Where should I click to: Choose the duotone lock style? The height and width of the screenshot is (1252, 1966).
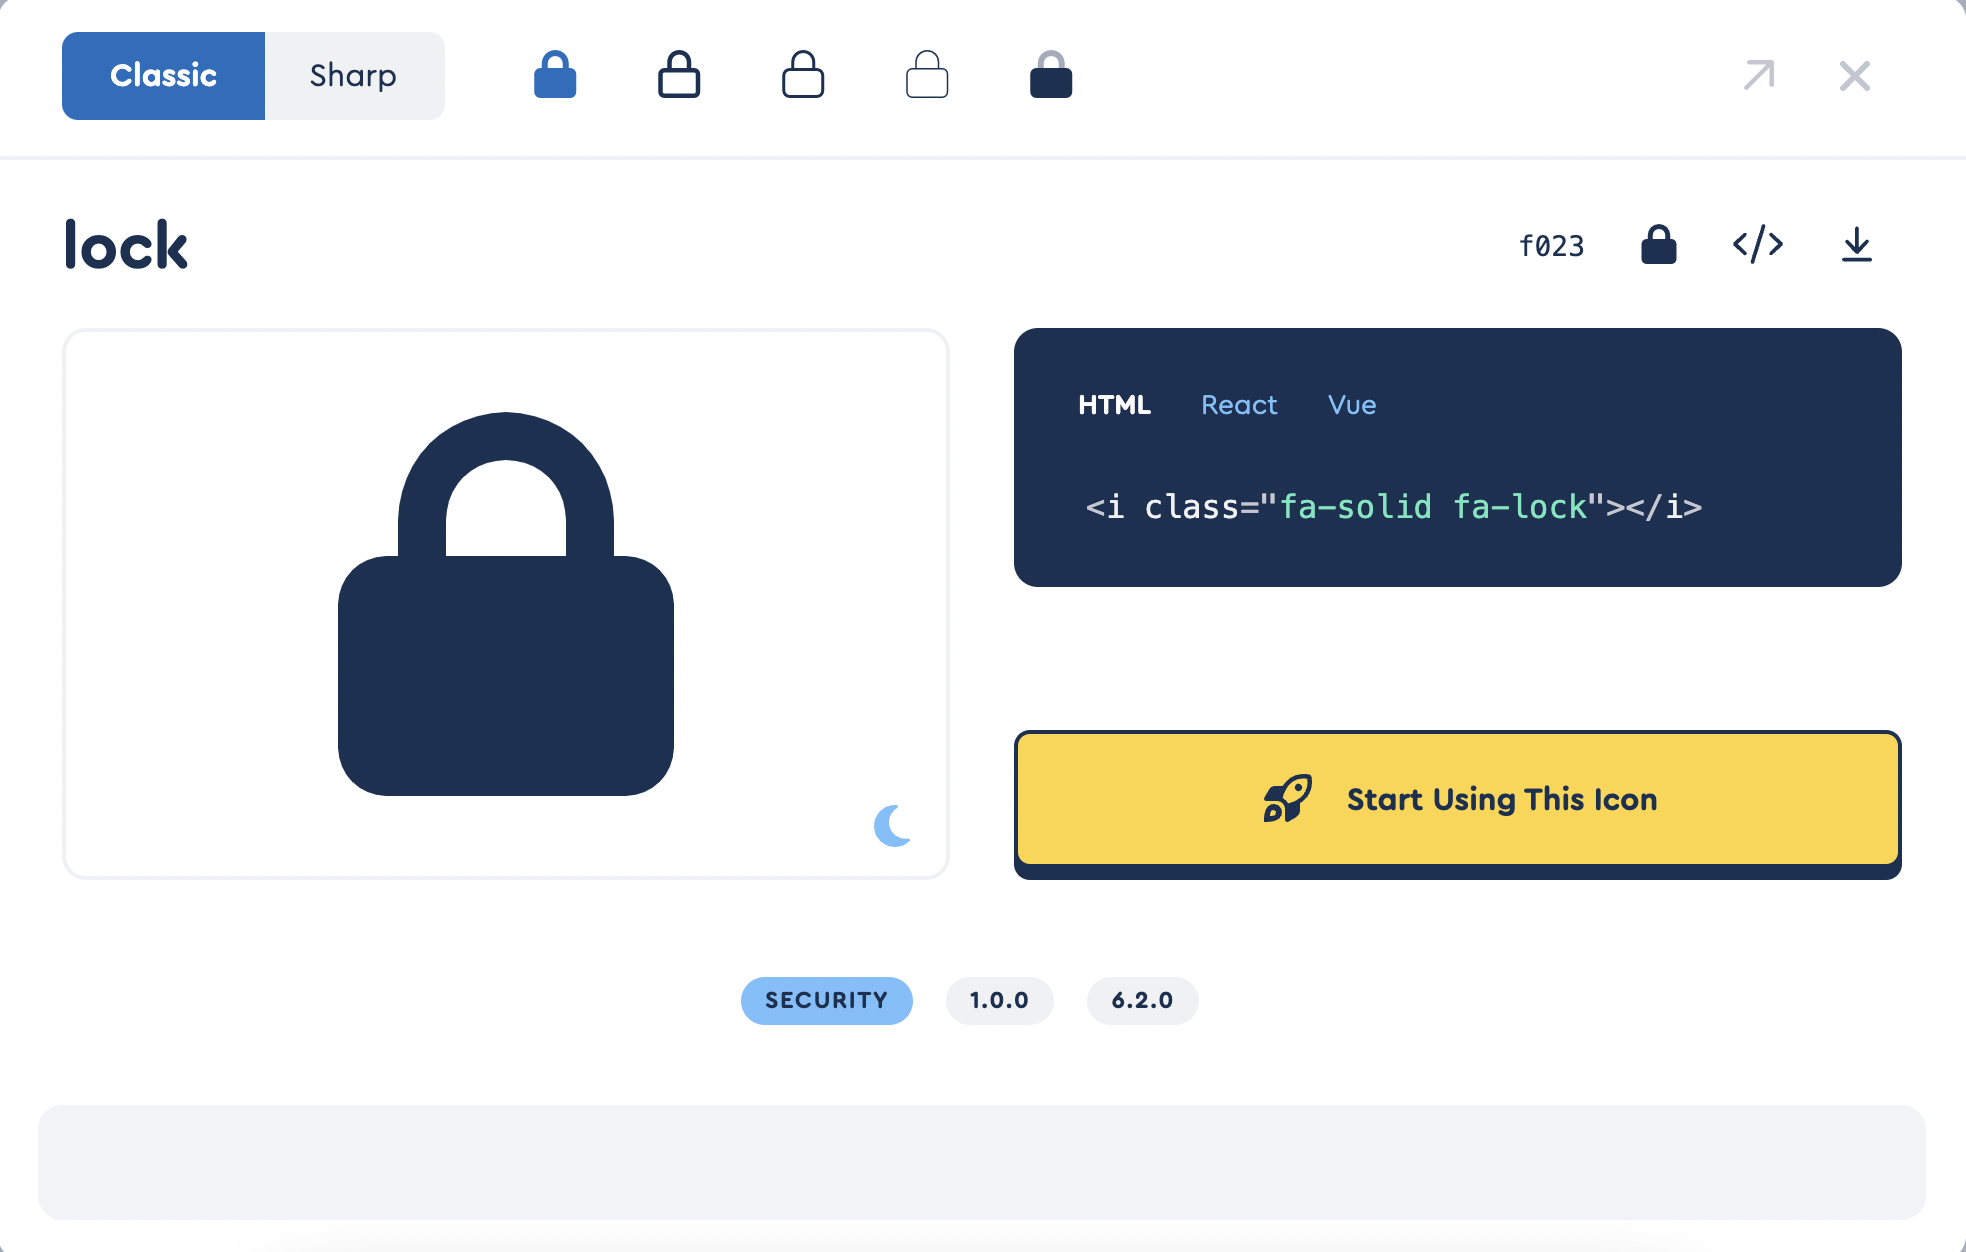coord(1051,75)
